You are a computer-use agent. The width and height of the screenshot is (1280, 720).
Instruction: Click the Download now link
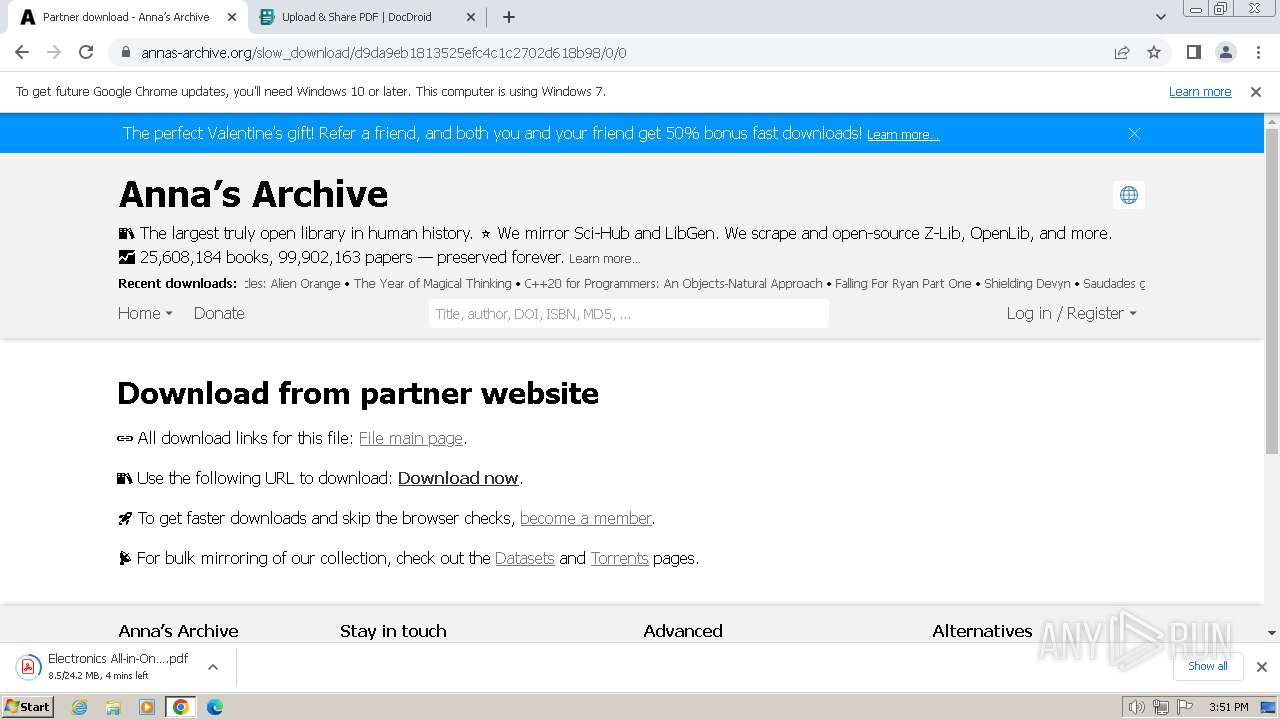pos(458,478)
